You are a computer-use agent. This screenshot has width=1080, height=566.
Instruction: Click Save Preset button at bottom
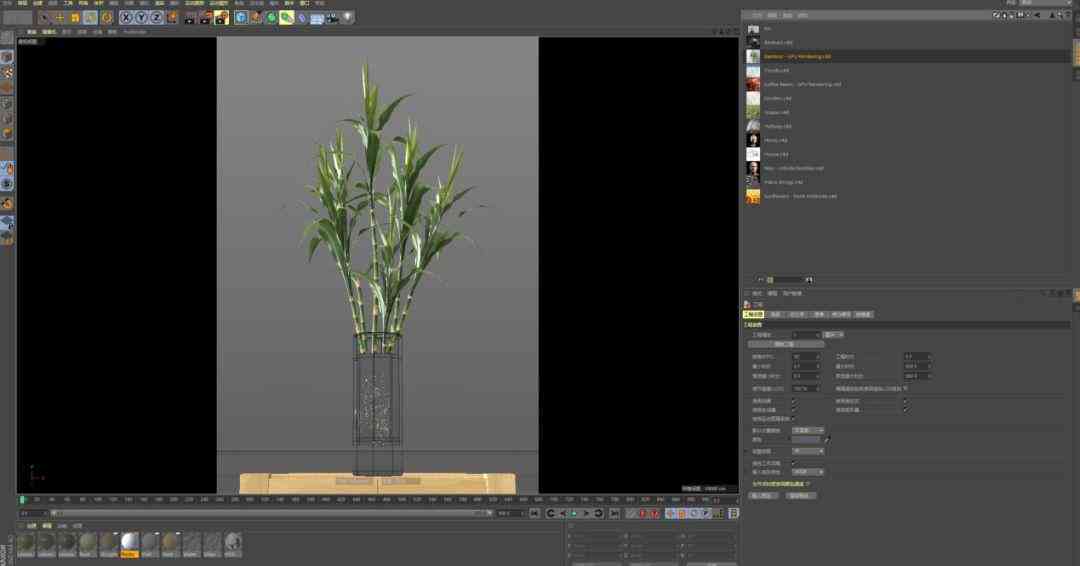point(799,496)
